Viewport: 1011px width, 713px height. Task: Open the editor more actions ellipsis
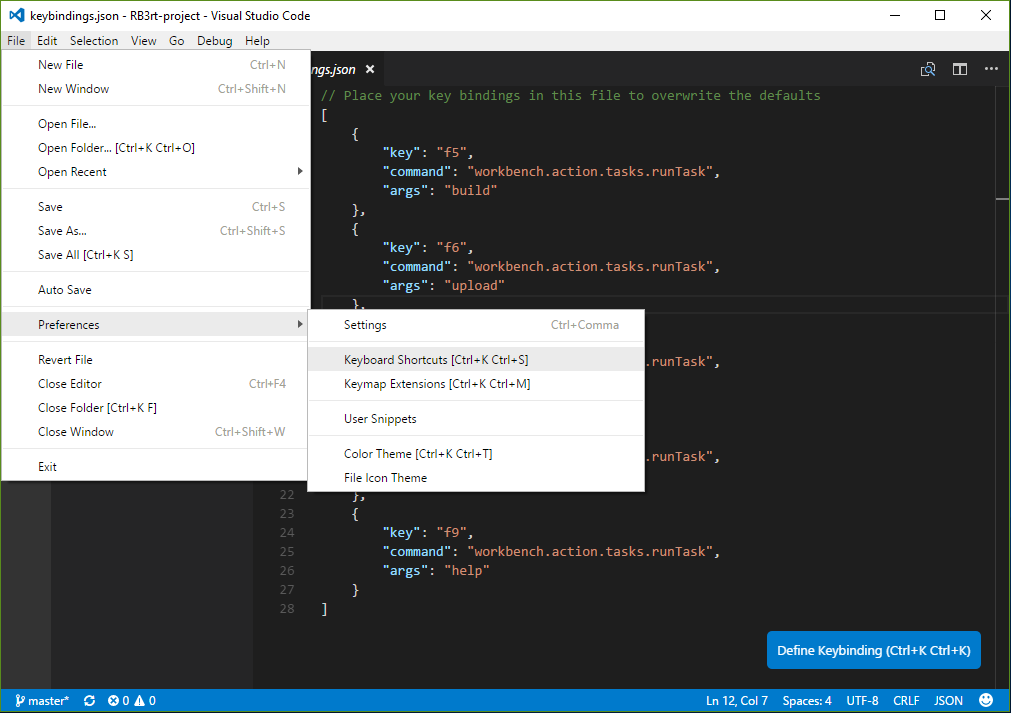992,69
